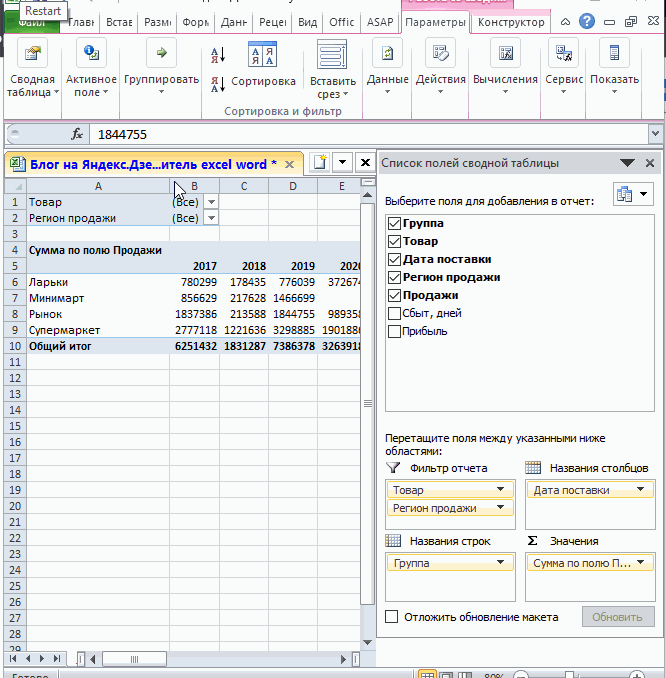Click the 2018 column header cell
666x678 pixels.
click(x=244, y=266)
